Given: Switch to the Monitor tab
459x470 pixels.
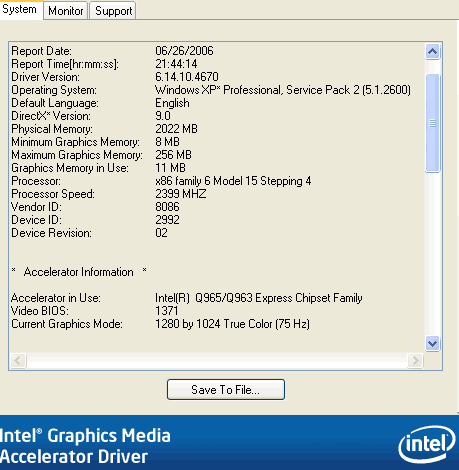Looking at the screenshot, I should (66, 11).
